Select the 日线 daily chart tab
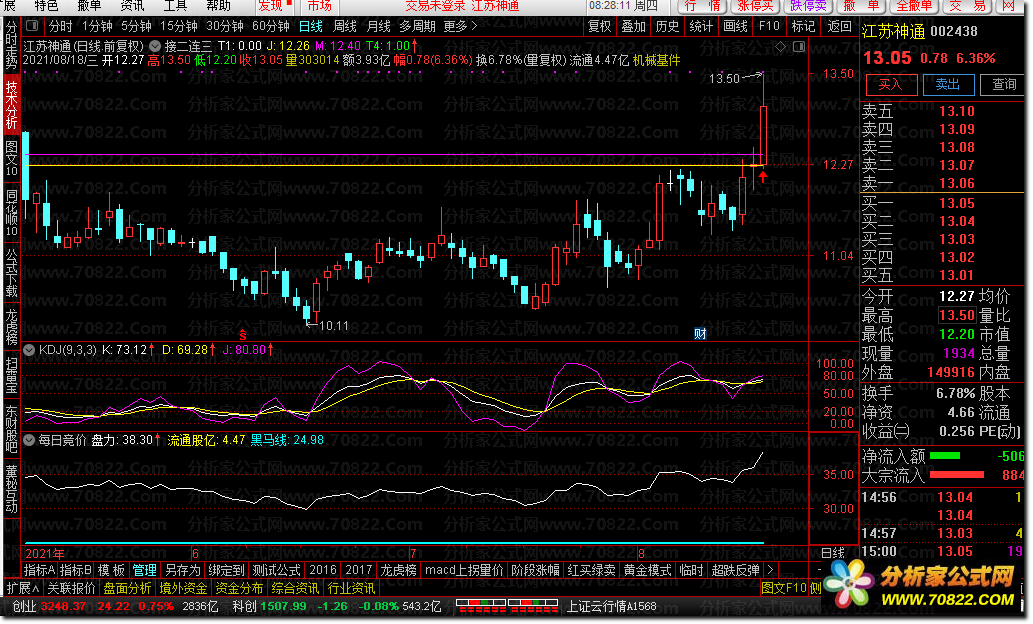The width and height of the screenshot is (1033, 624). (x=311, y=26)
